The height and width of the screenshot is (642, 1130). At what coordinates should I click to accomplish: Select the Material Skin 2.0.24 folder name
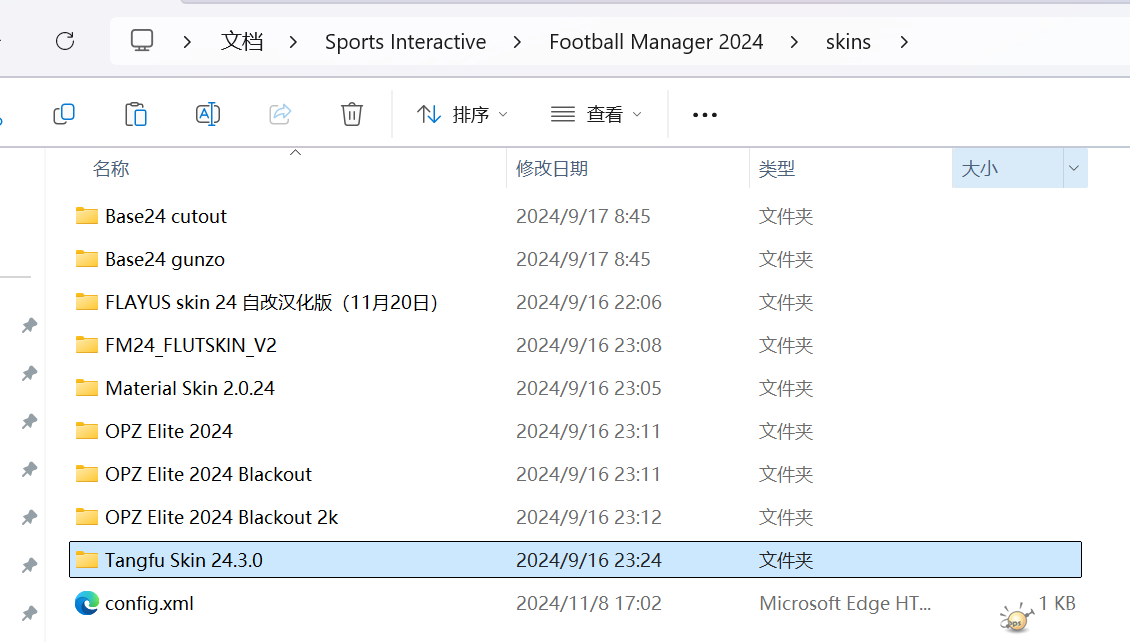pos(190,388)
